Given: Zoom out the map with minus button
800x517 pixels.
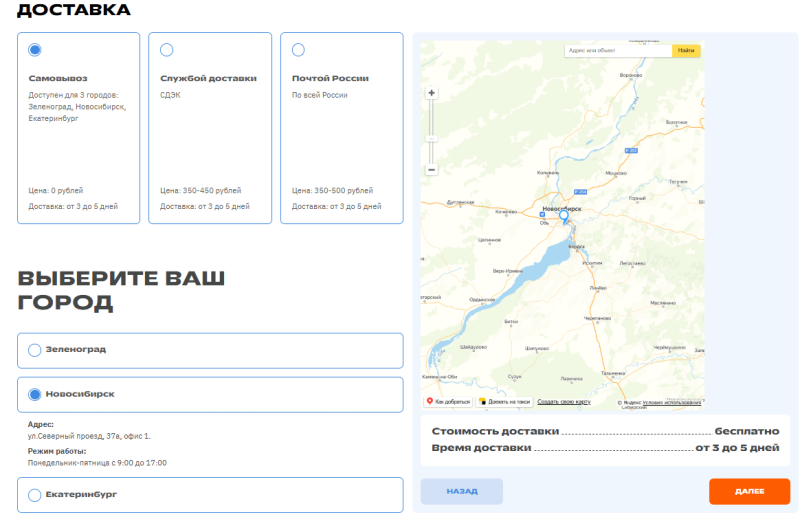Looking at the screenshot, I should (x=432, y=170).
